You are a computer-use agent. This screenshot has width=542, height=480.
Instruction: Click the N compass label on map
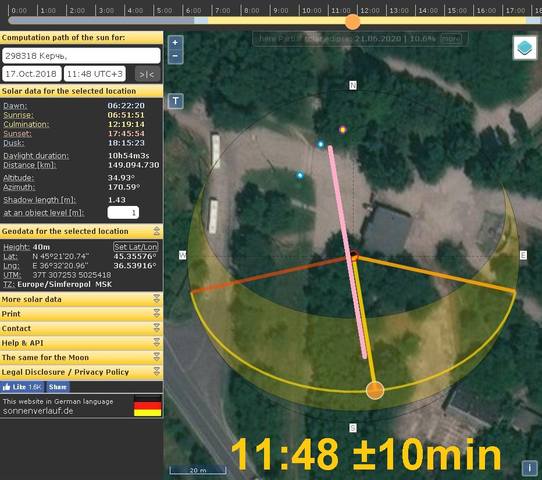pos(353,85)
